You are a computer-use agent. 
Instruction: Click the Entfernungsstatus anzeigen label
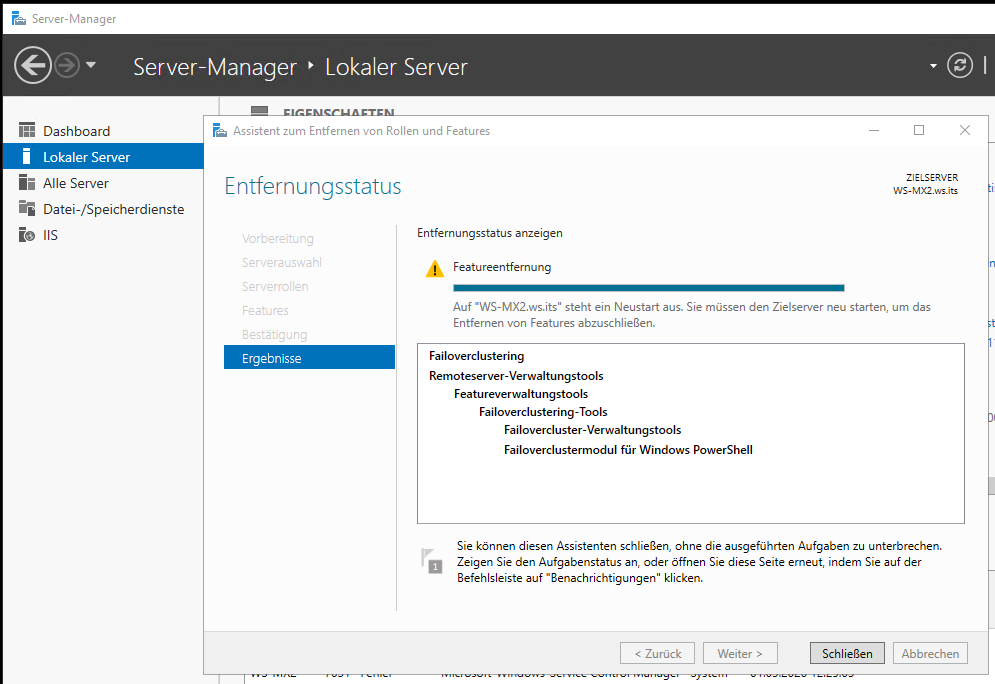pos(489,233)
